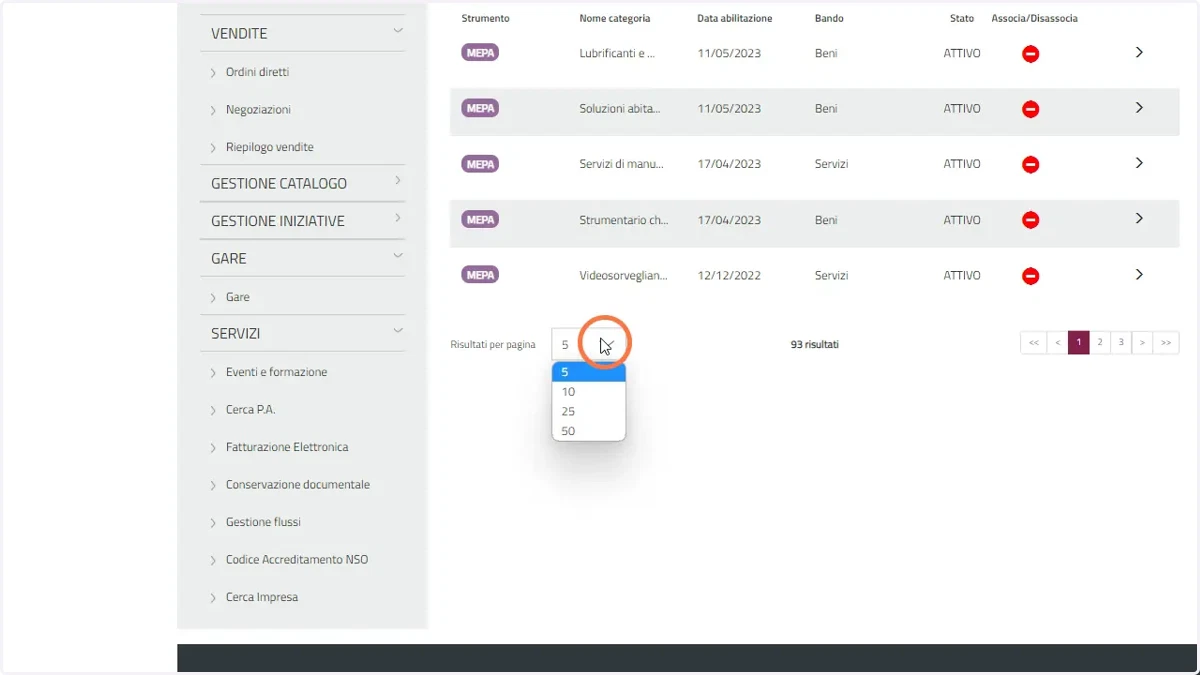
Task: Click MEPA badge in Videosorveglian... row
Action: pos(480,275)
